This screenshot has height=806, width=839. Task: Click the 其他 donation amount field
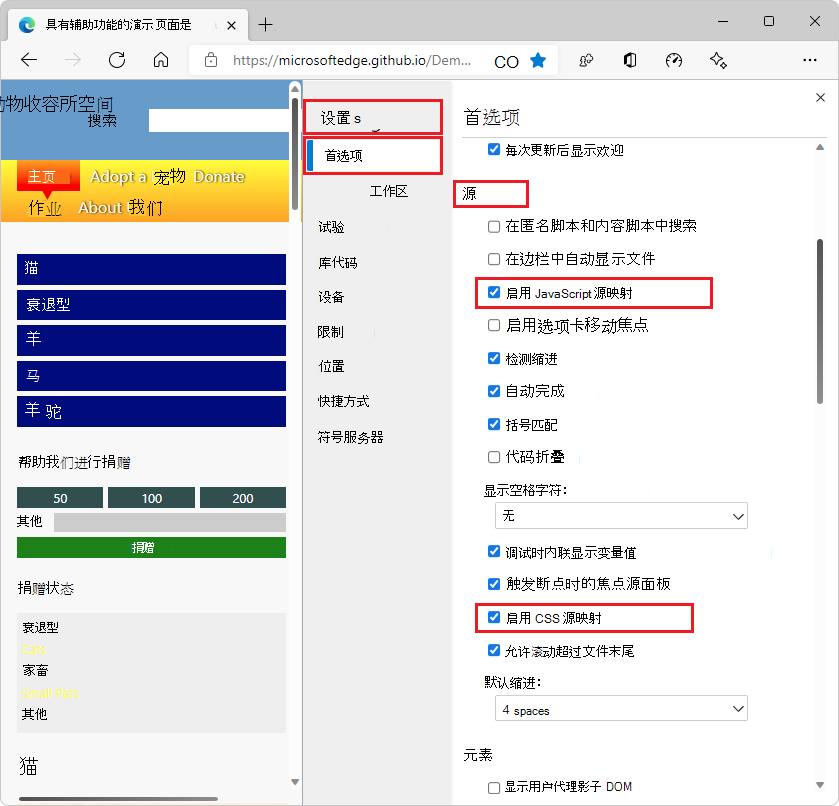(170, 522)
